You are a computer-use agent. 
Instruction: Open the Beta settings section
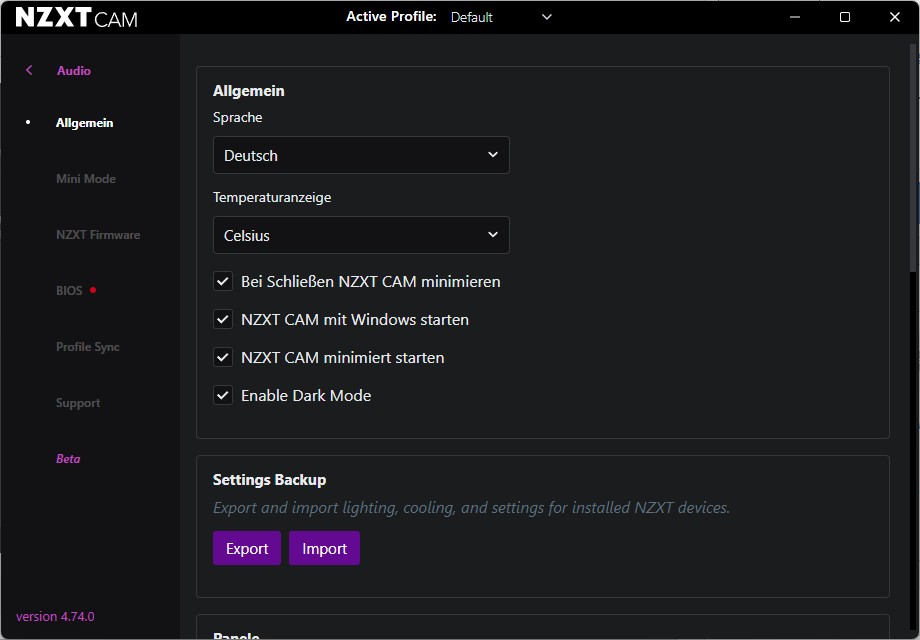68,459
